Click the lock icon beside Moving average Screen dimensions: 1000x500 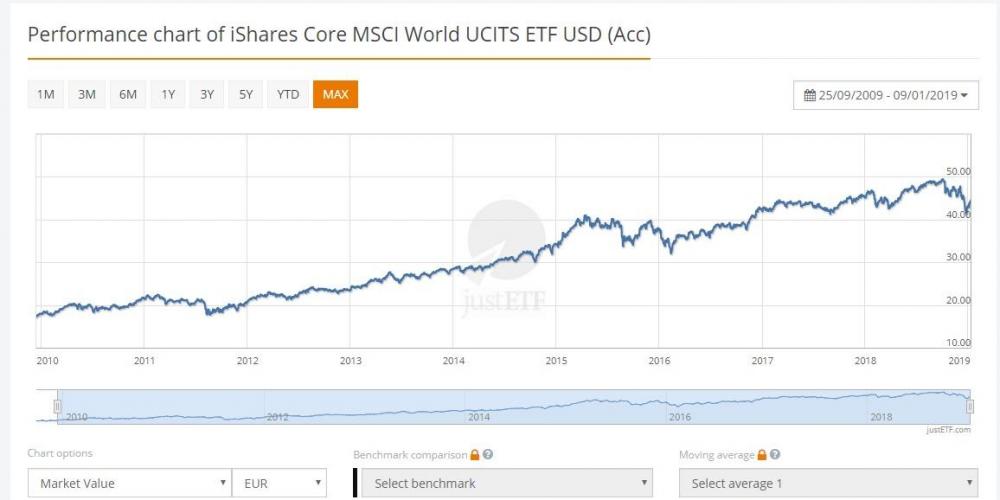tap(763, 455)
